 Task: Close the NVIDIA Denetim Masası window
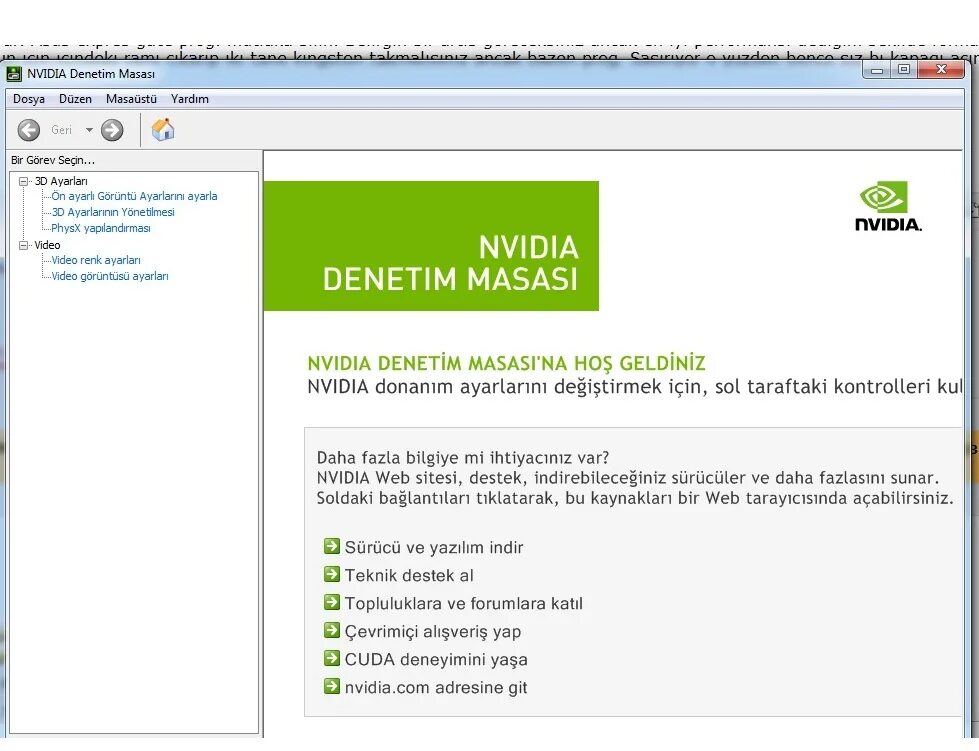point(942,69)
